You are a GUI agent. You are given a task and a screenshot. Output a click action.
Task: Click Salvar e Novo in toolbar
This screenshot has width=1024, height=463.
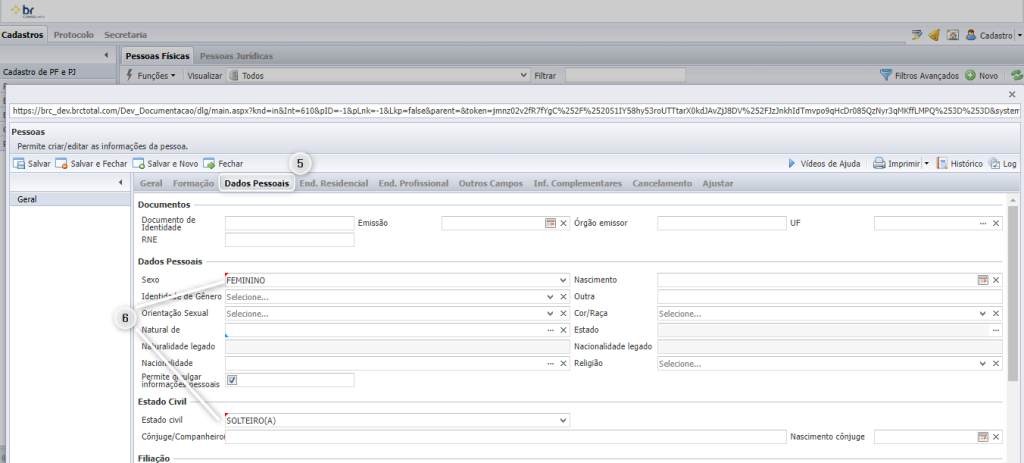click(x=165, y=164)
